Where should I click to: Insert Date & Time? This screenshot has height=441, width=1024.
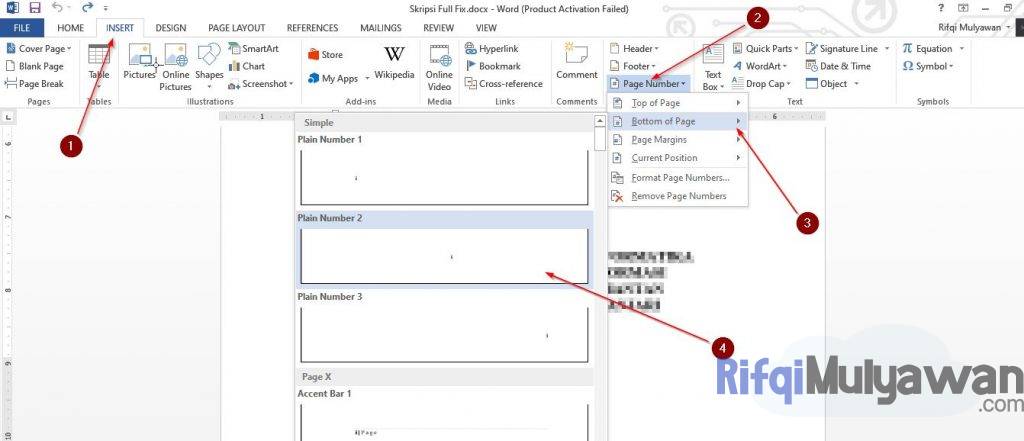[x=838, y=66]
